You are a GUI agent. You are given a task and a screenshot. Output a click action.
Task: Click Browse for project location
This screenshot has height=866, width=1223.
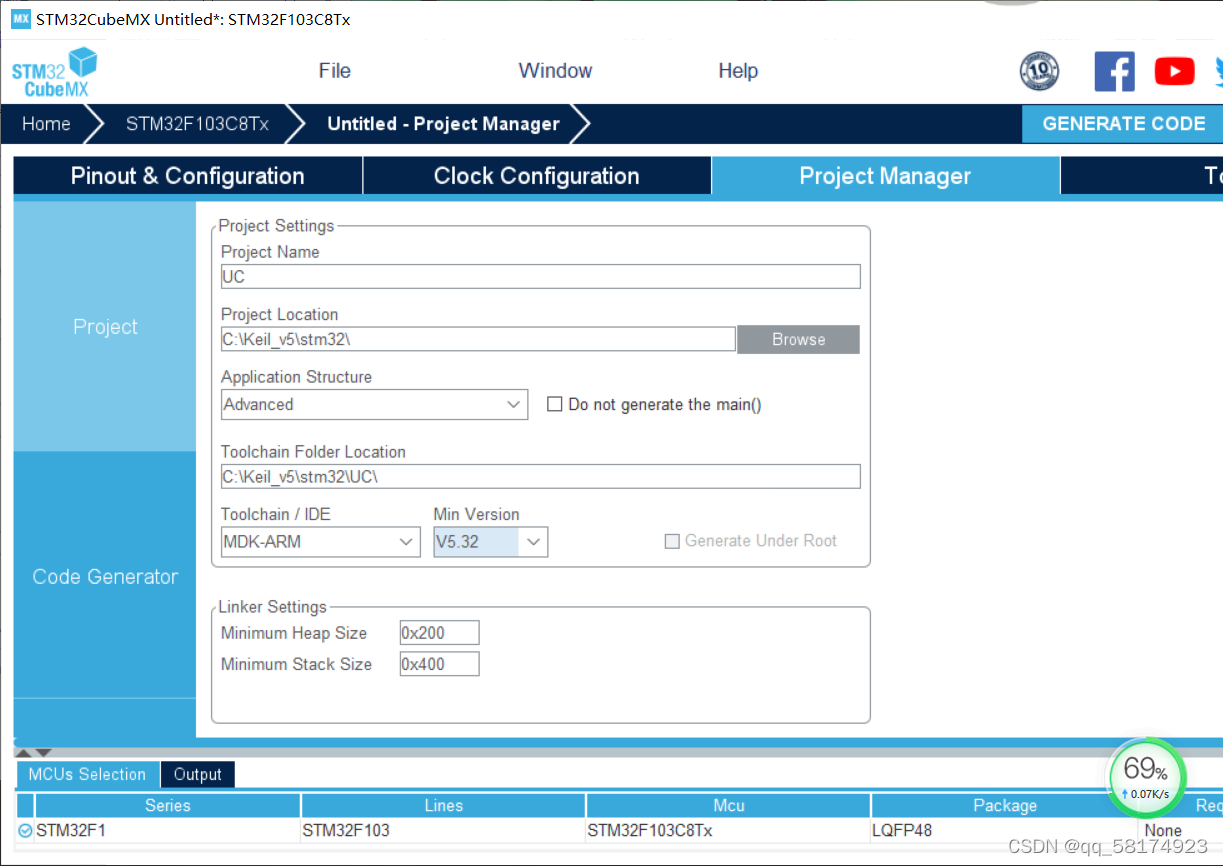798,340
